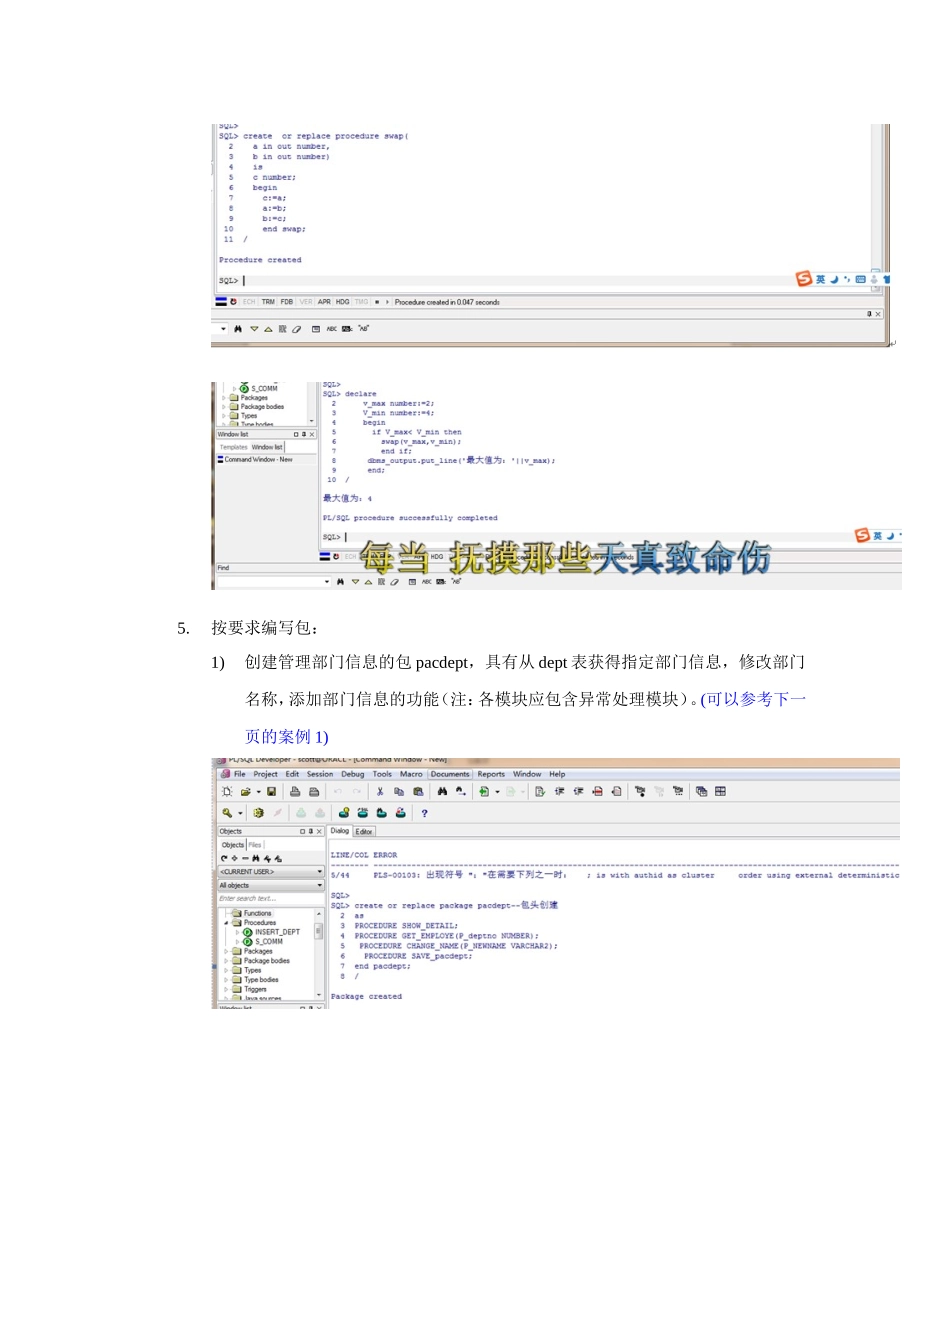The width and height of the screenshot is (950, 1344).
Task: Click the Open folder icon in PL/SQL Developer toolbar
Action: [245, 791]
